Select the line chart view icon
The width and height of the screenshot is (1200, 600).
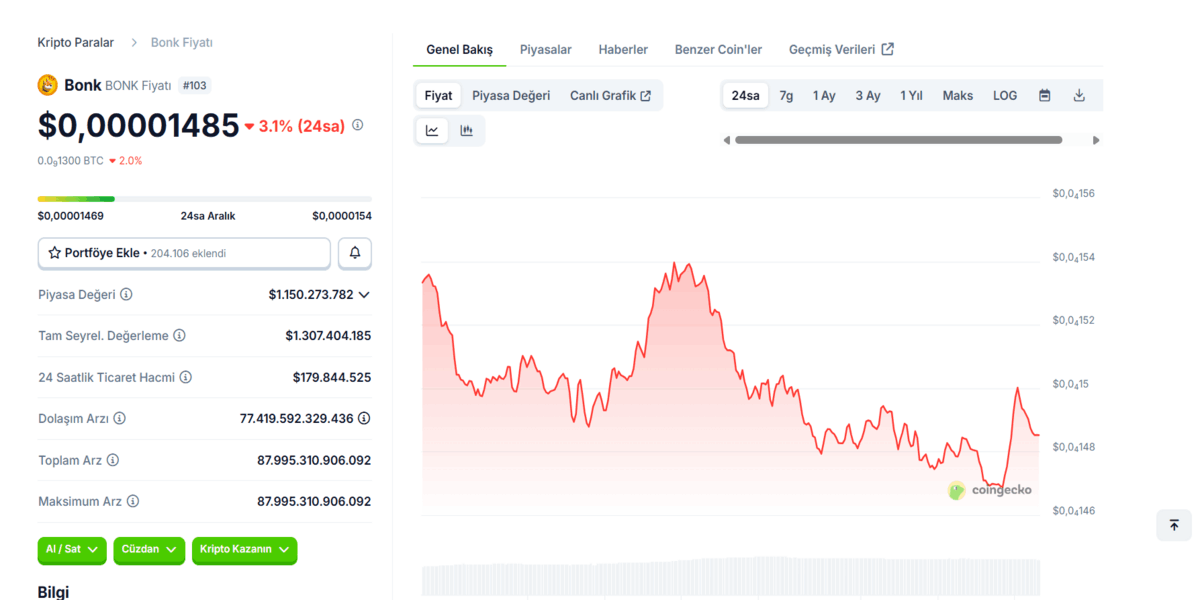point(432,130)
